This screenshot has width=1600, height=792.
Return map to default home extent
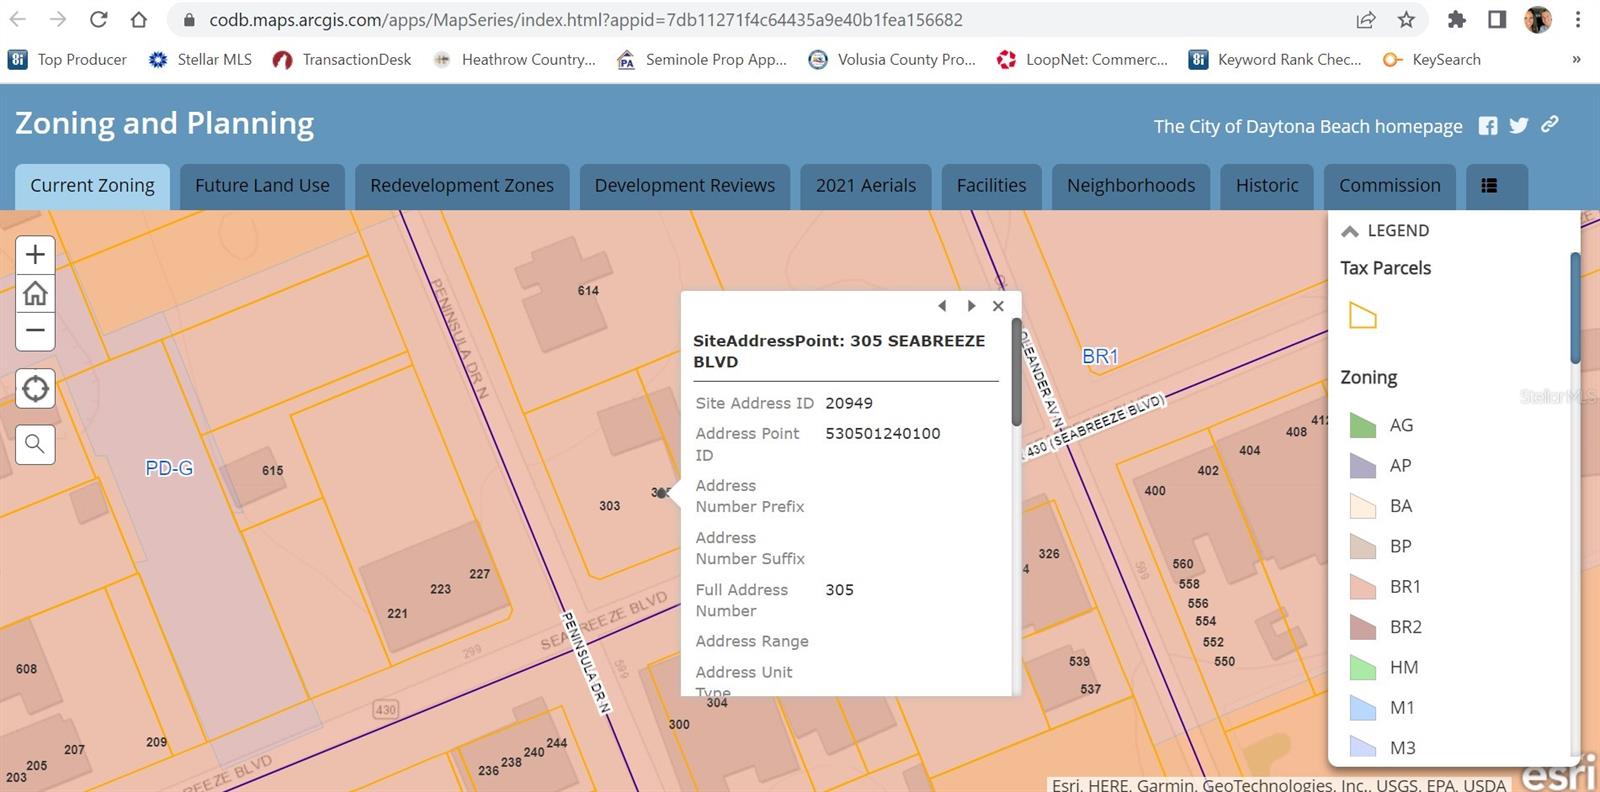click(x=35, y=293)
